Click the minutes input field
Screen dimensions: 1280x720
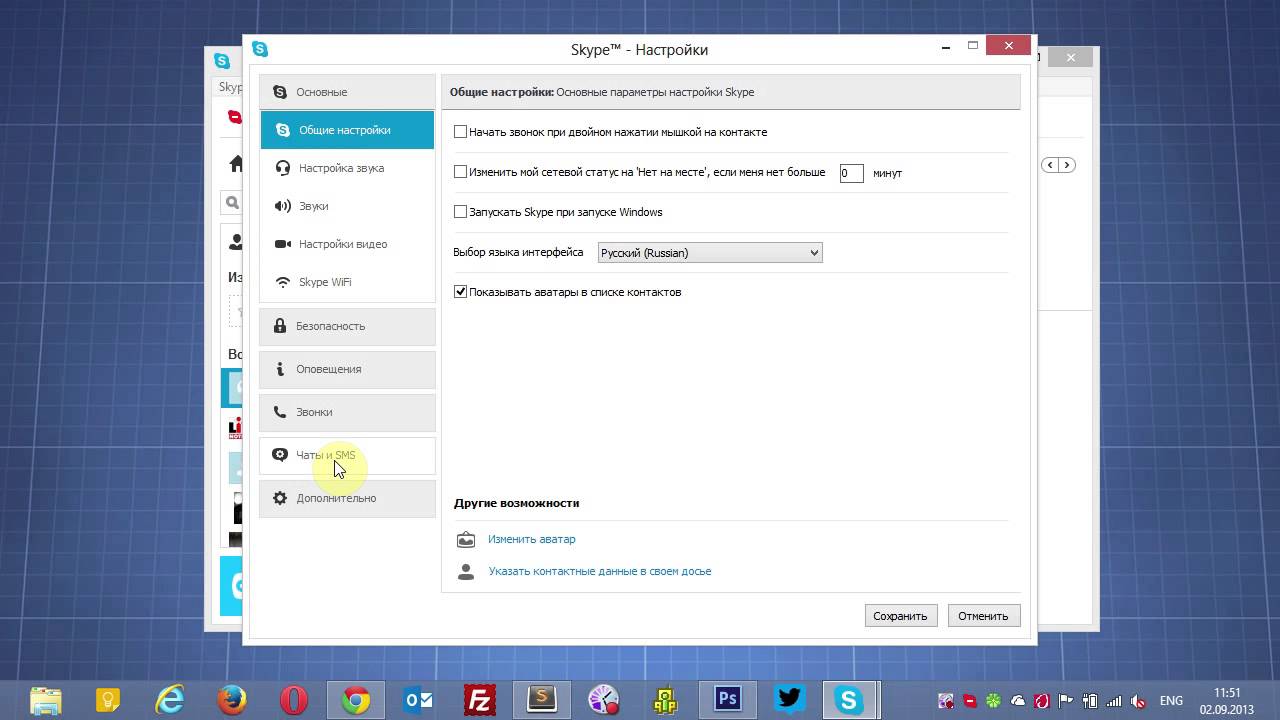(x=851, y=173)
